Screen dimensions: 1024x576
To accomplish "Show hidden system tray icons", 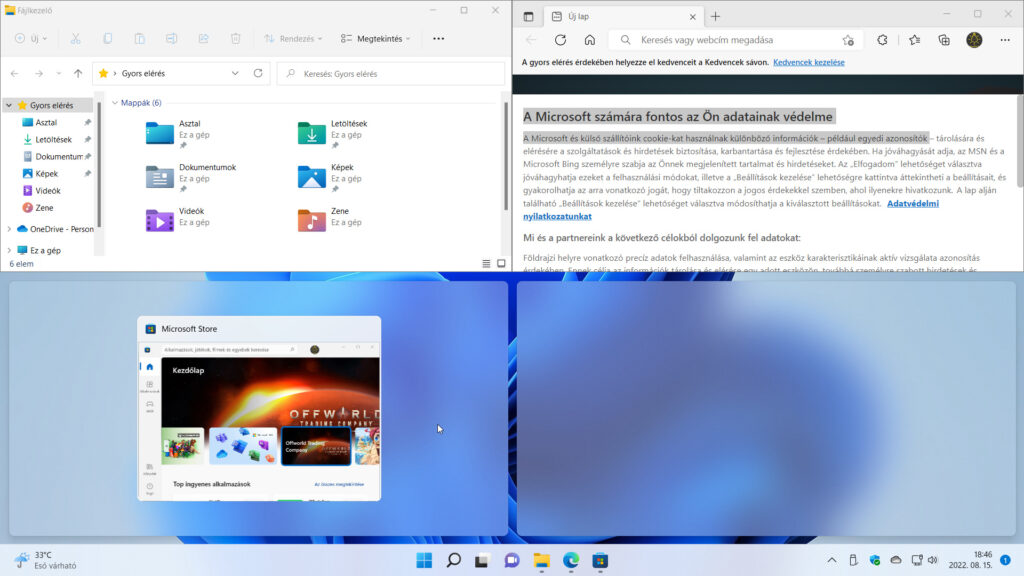I will point(831,560).
